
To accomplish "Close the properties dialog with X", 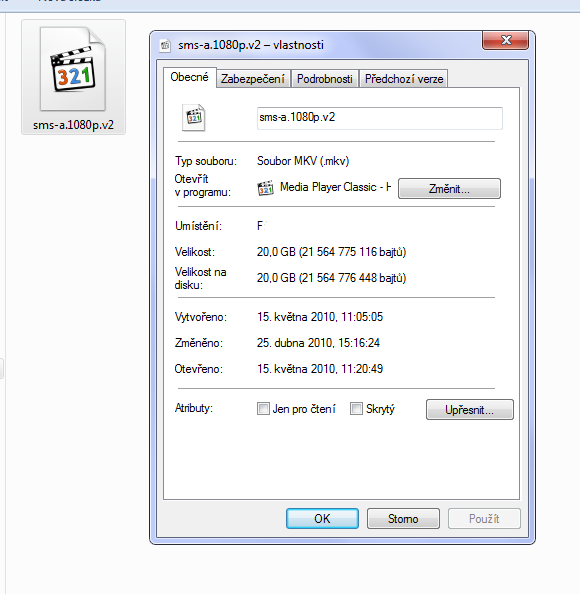I will click(x=505, y=40).
